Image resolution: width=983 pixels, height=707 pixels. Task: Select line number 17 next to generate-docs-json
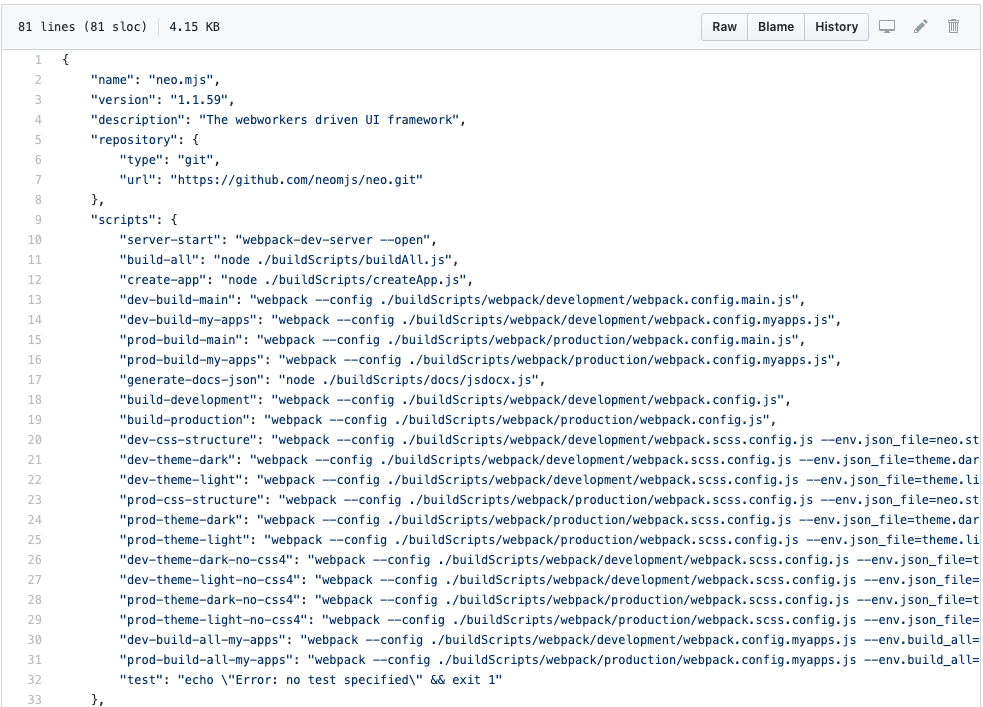tap(34, 380)
